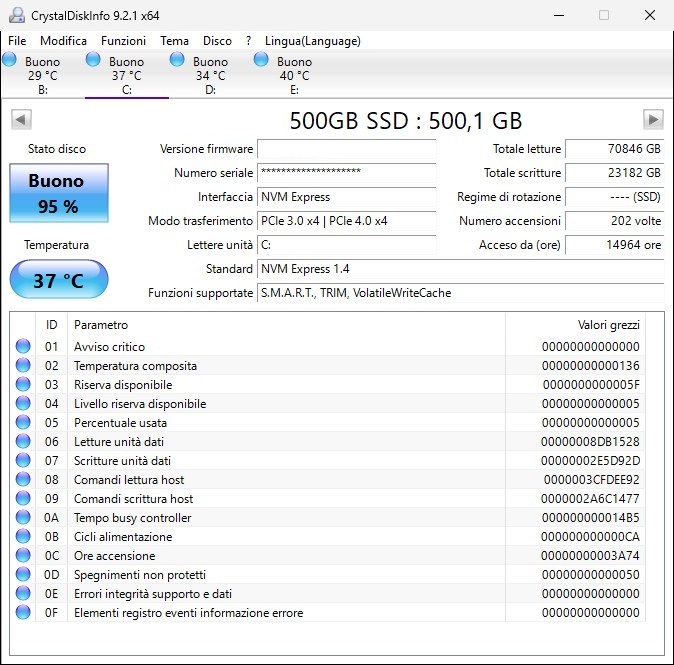Click status orb for Riserva disponibile row
The height and width of the screenshot is (665, 674).
tap(23, 384)
